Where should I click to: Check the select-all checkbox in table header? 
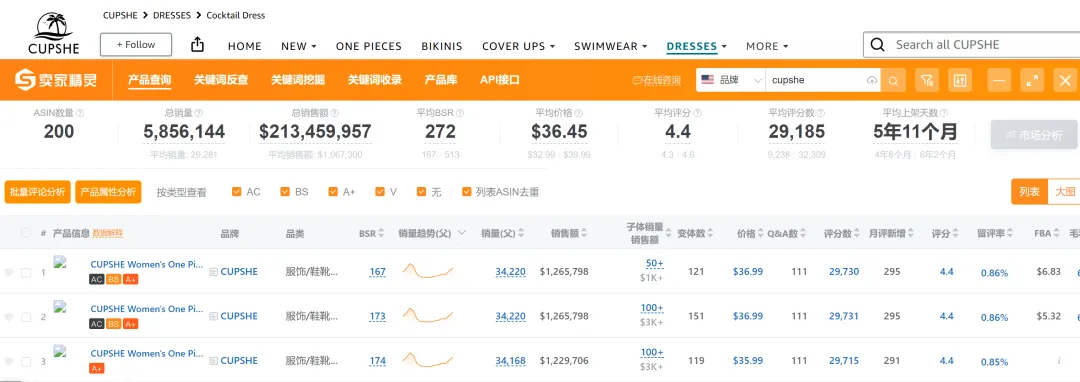coord(26,233)
